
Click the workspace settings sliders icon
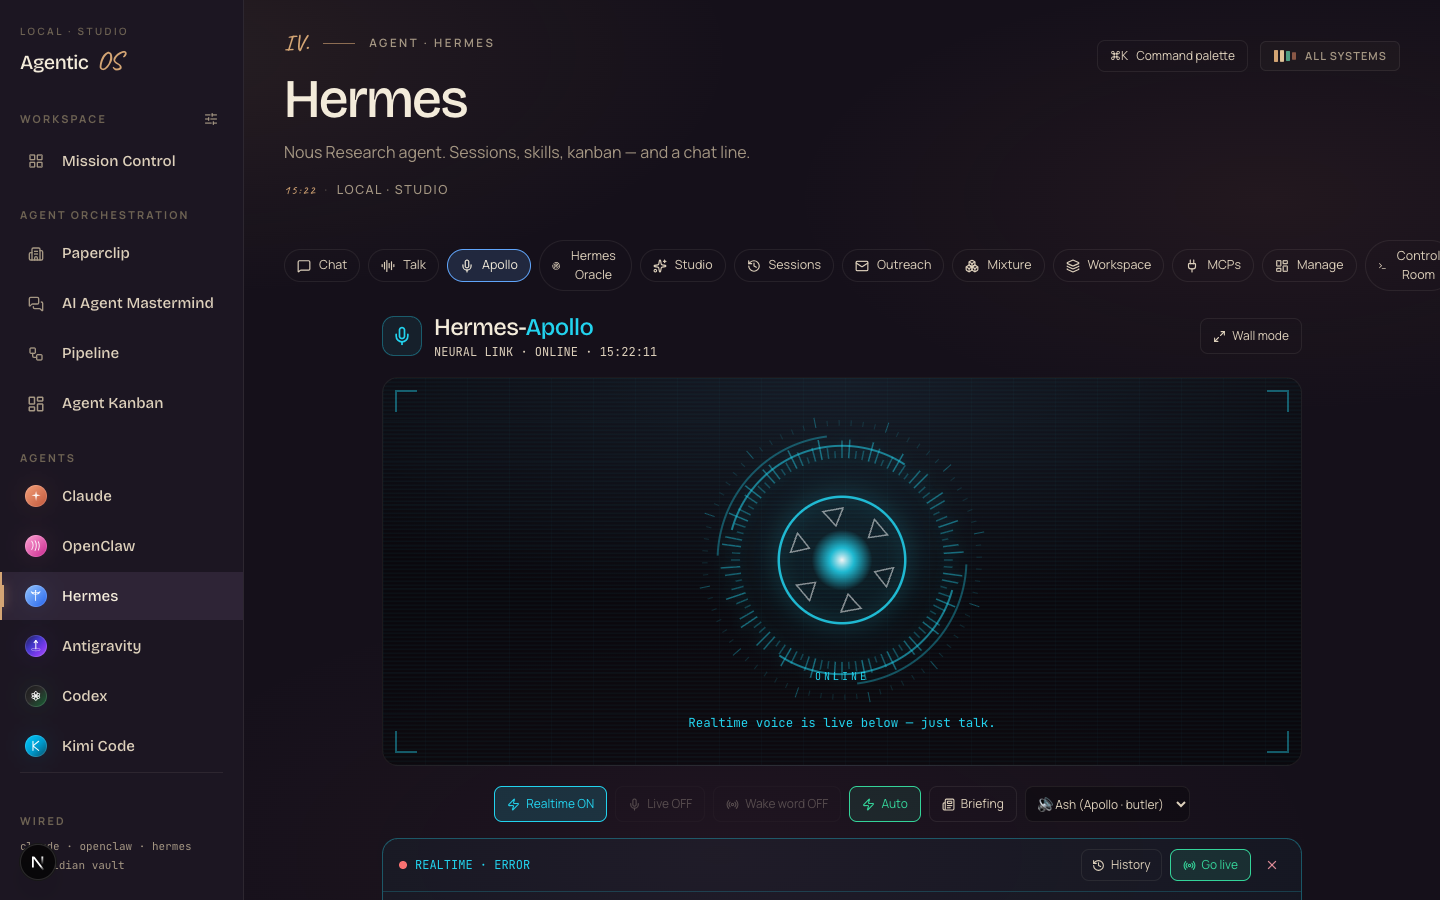point(211,119)
